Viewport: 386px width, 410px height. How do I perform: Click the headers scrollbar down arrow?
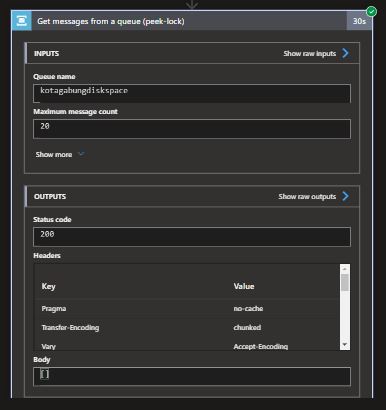345,345
